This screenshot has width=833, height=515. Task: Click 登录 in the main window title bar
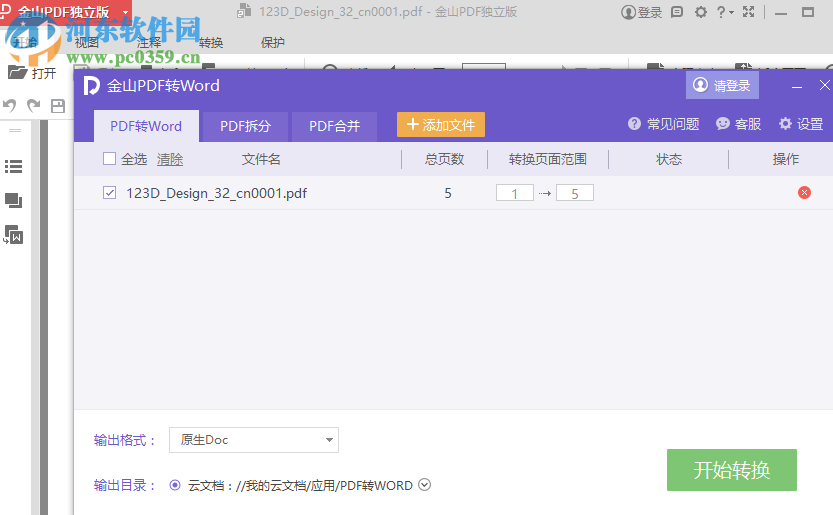(641, 12)
